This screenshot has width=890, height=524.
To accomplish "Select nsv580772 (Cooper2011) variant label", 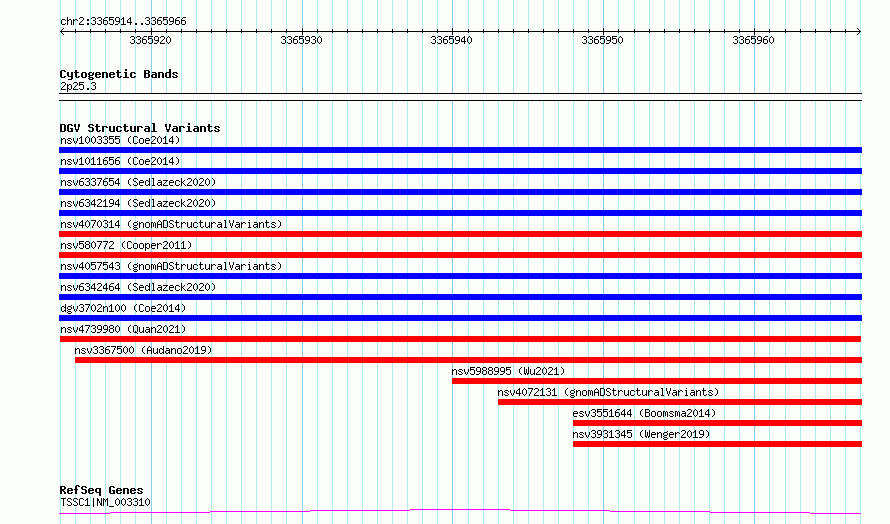I will pos(126,245).
